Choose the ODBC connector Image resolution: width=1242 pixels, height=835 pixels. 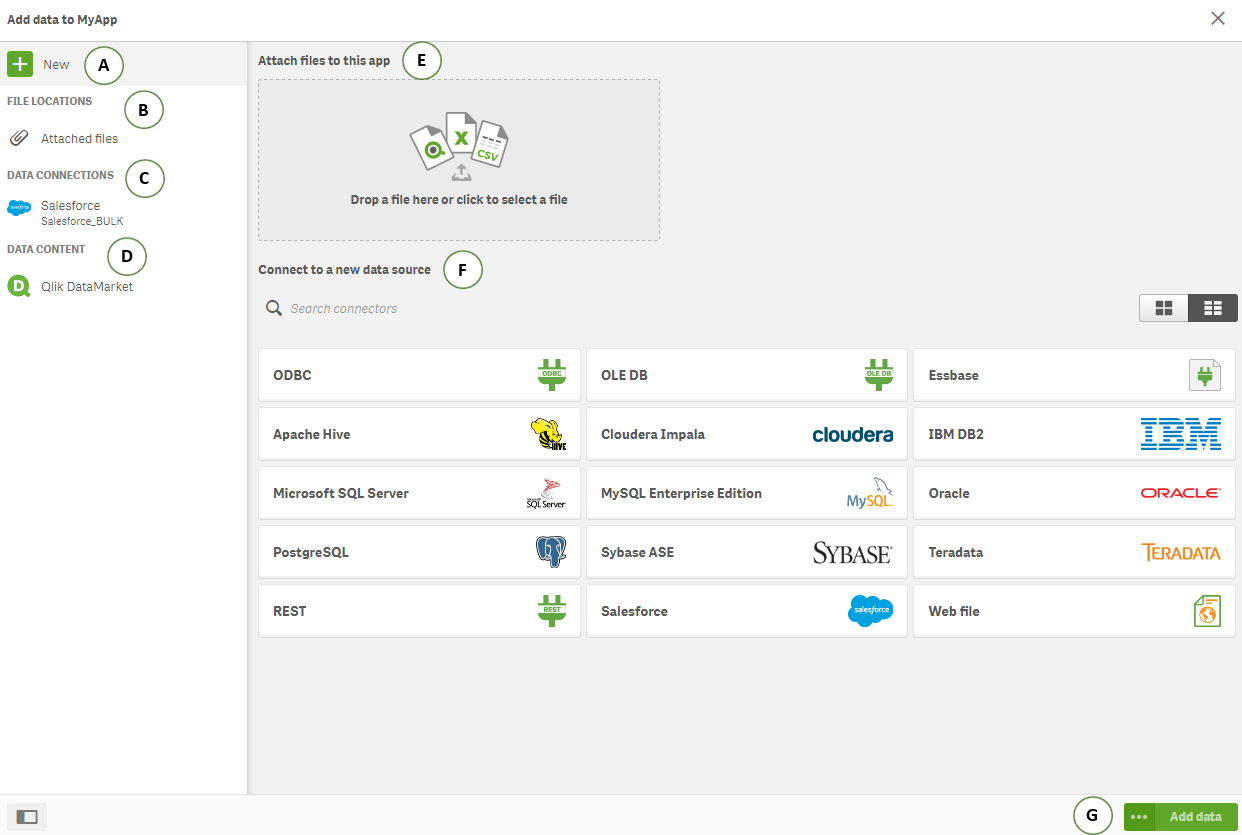pos(419,375)
